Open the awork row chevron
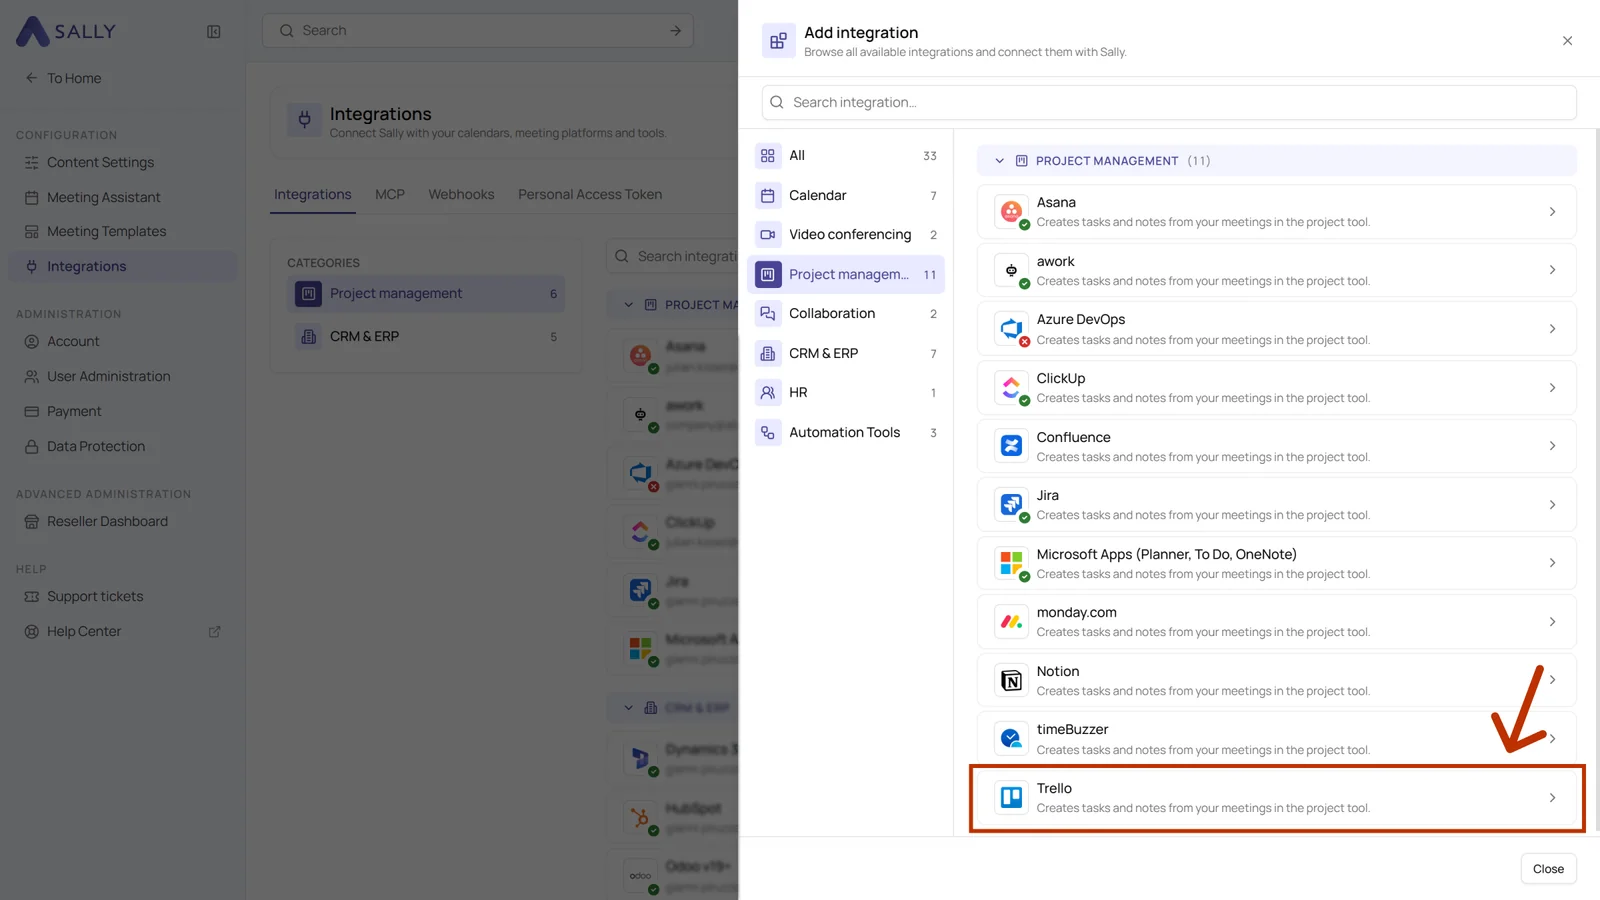1600x900 pixels. pos(1552,270)
